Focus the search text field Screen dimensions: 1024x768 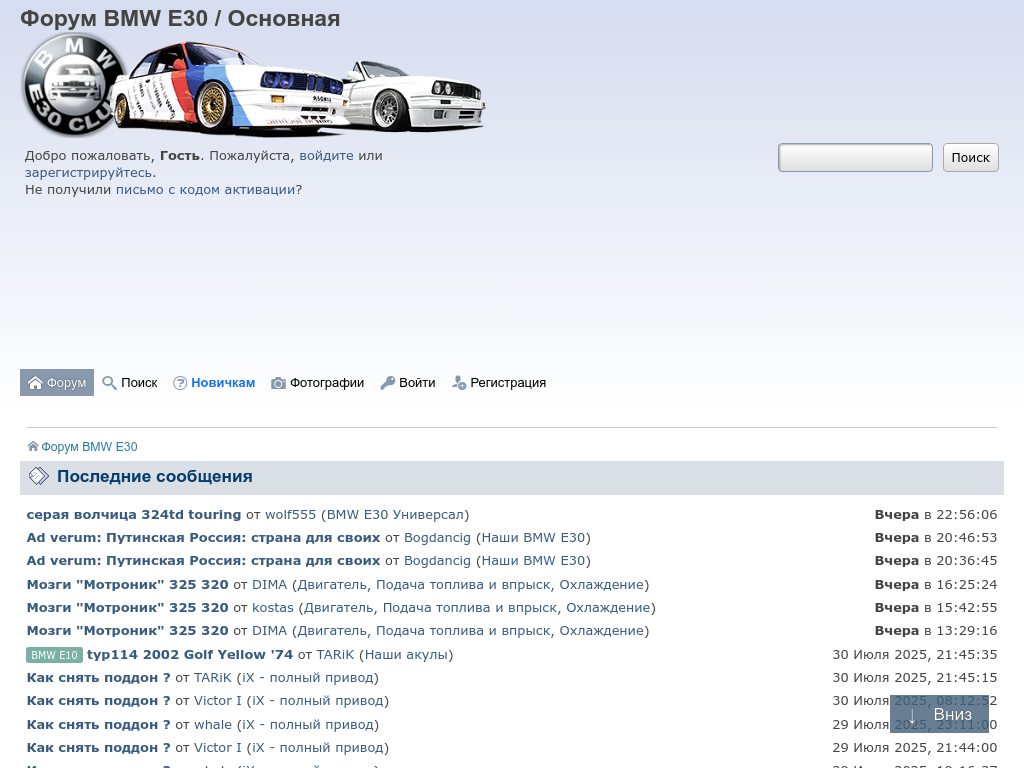855,158
